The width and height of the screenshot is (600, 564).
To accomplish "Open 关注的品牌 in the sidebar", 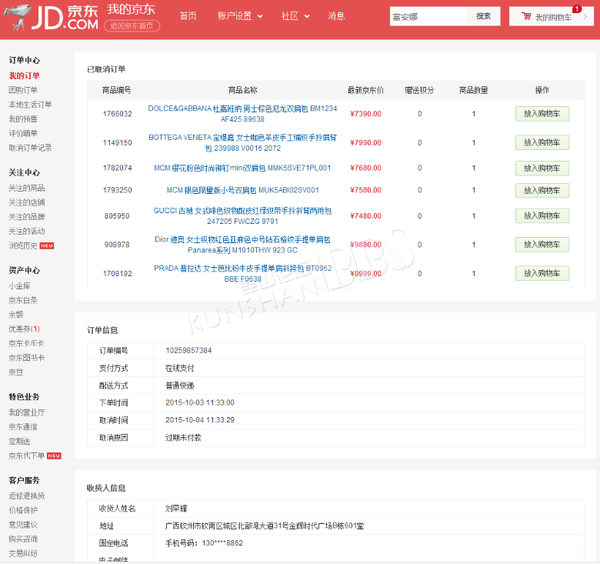I will [x=27, y=217].
